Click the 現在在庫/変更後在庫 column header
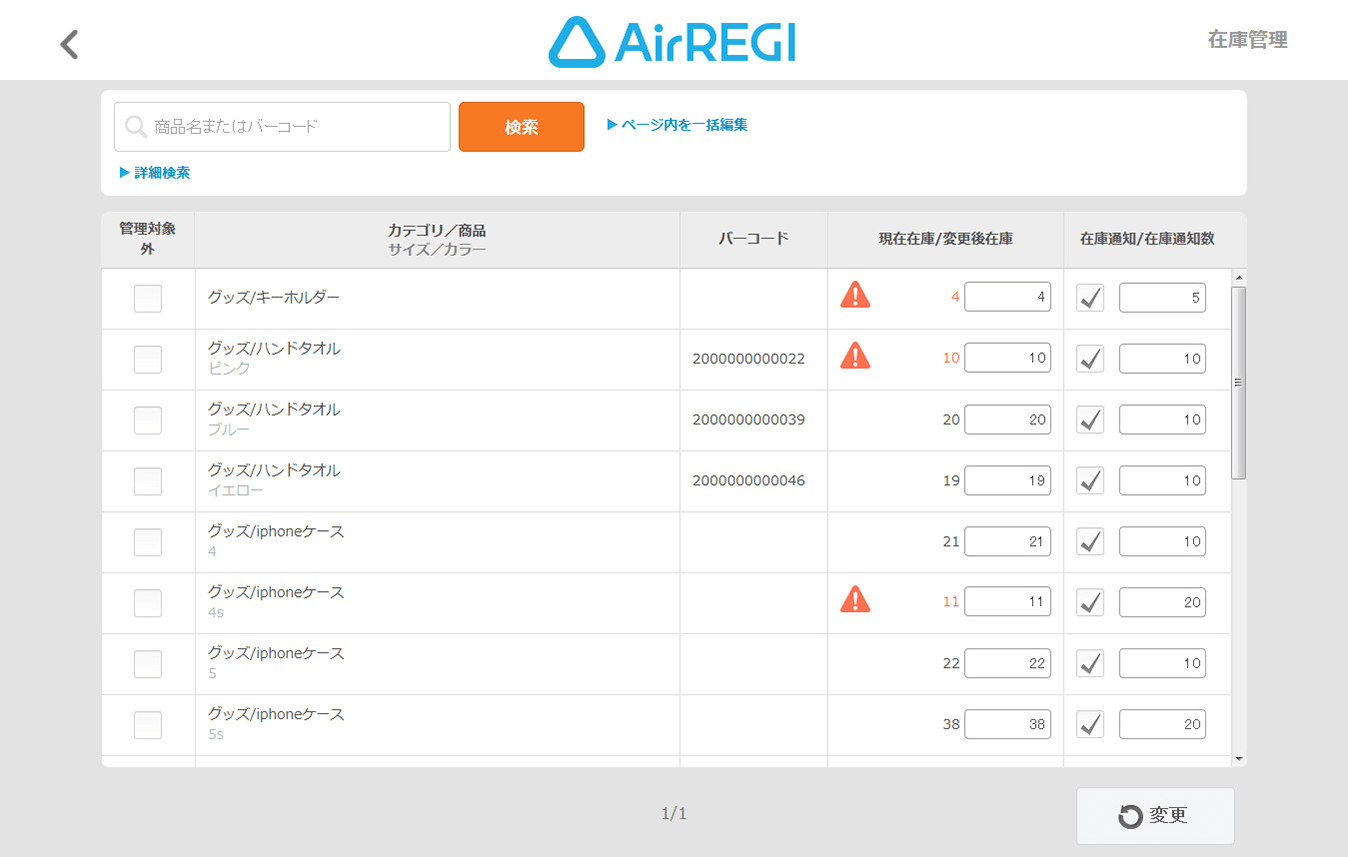1348x857 pixels. click(x=945, y=239)
